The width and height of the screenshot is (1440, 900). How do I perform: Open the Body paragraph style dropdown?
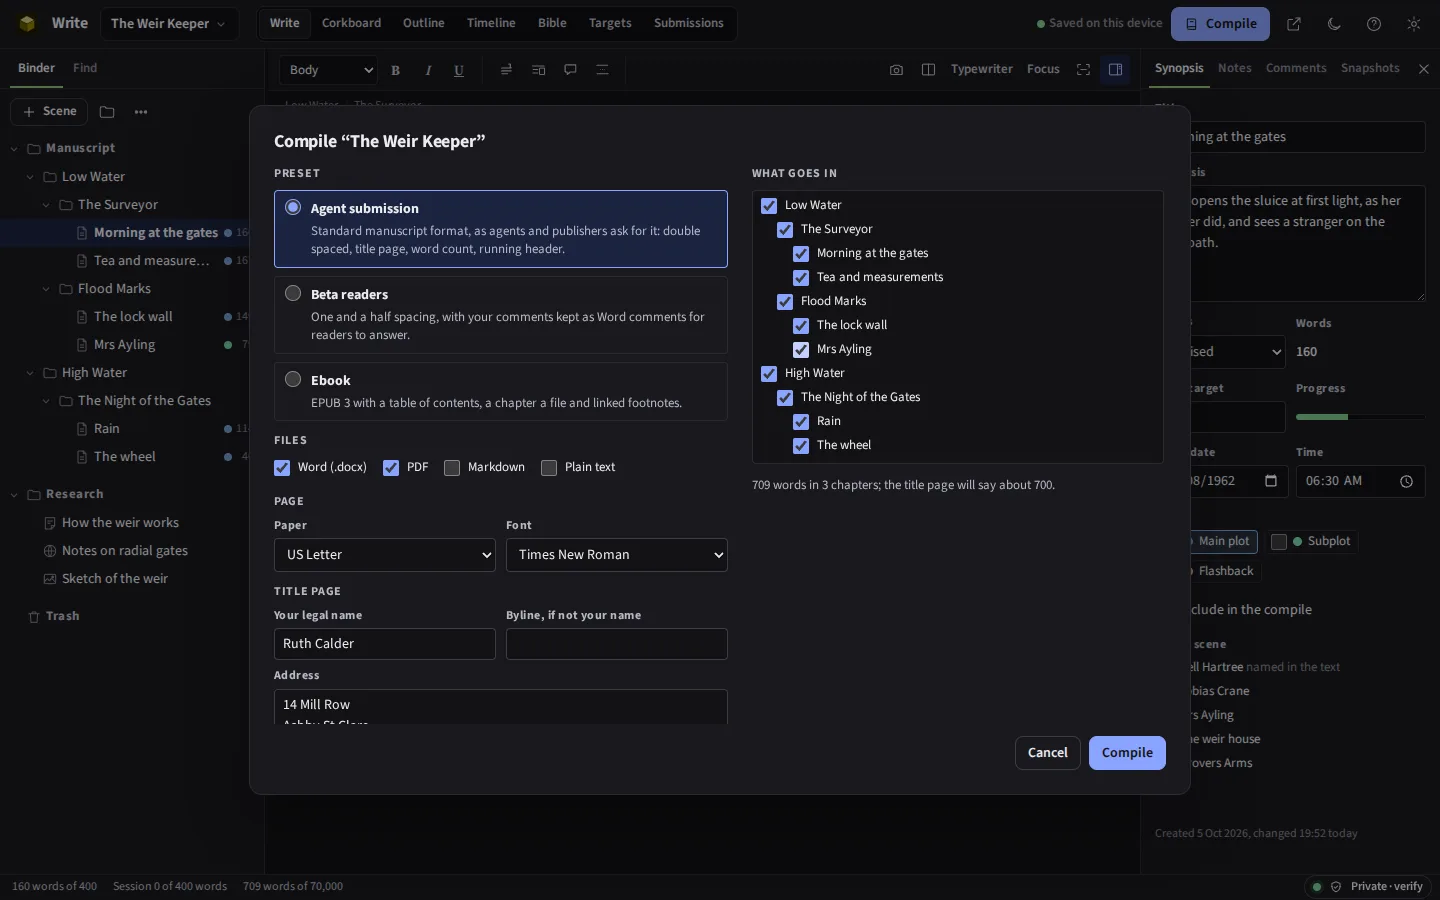pyautogui.click(x=330, y=70)
